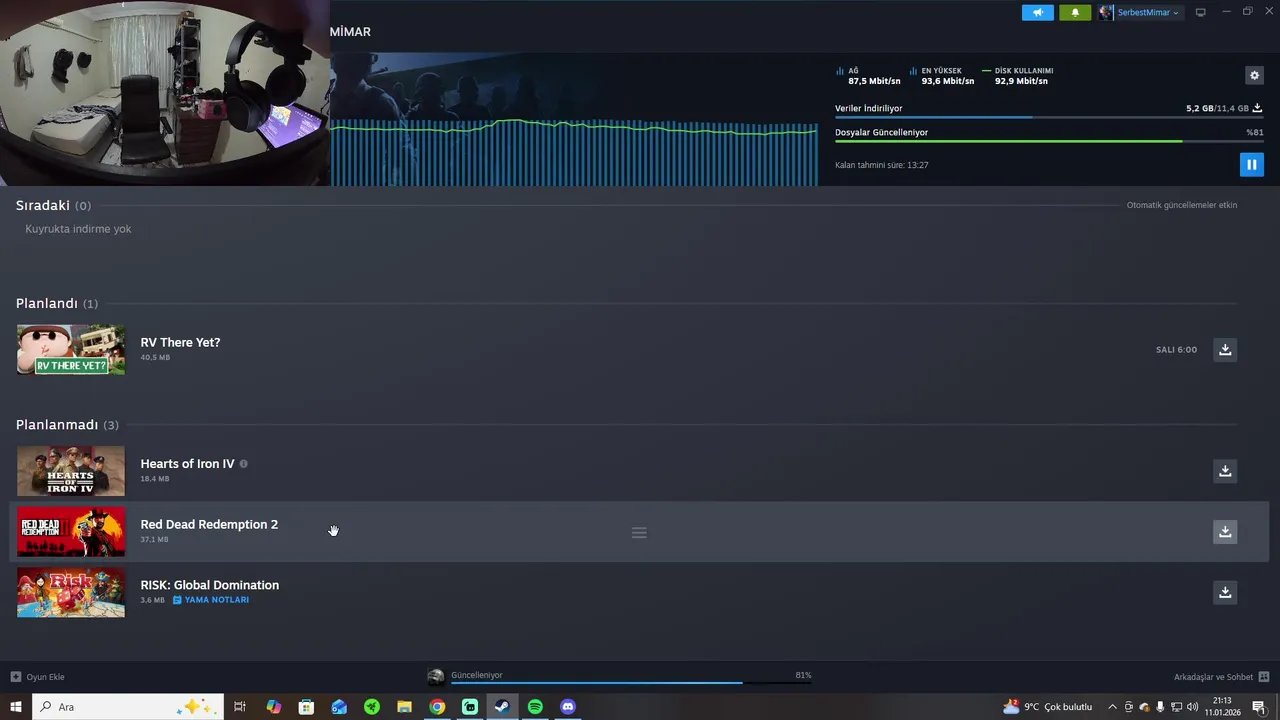Viewport: 1280px width, 720px height.
Task: Click Oyun Ekle to add a game
Action: (x=38, y=677)
